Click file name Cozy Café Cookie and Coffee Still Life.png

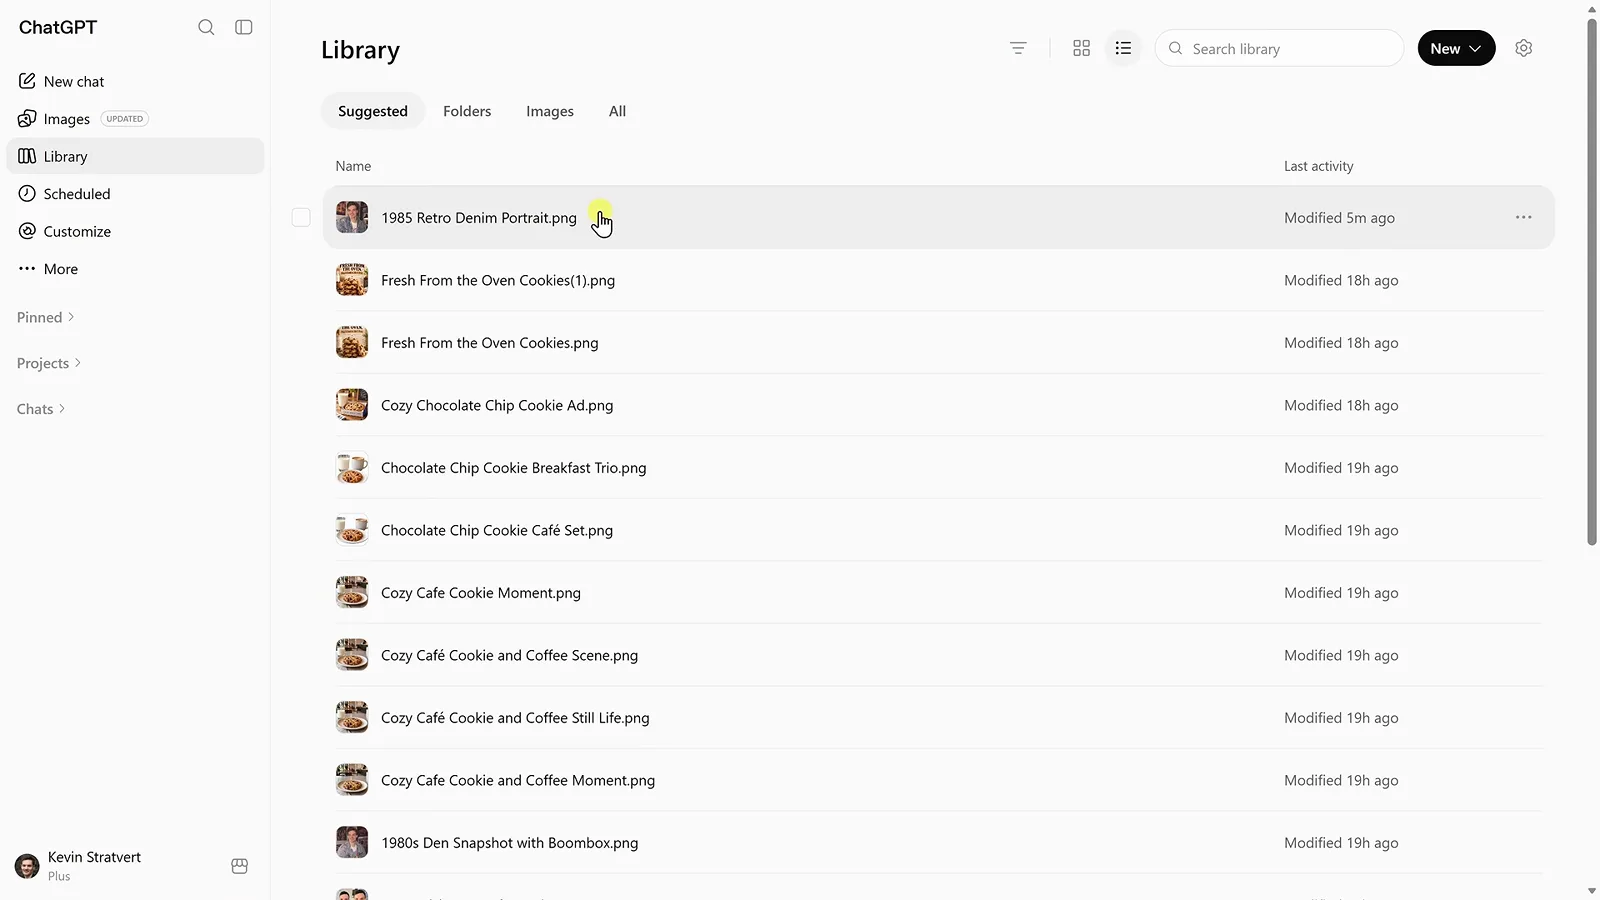click(x=515, y=717)
